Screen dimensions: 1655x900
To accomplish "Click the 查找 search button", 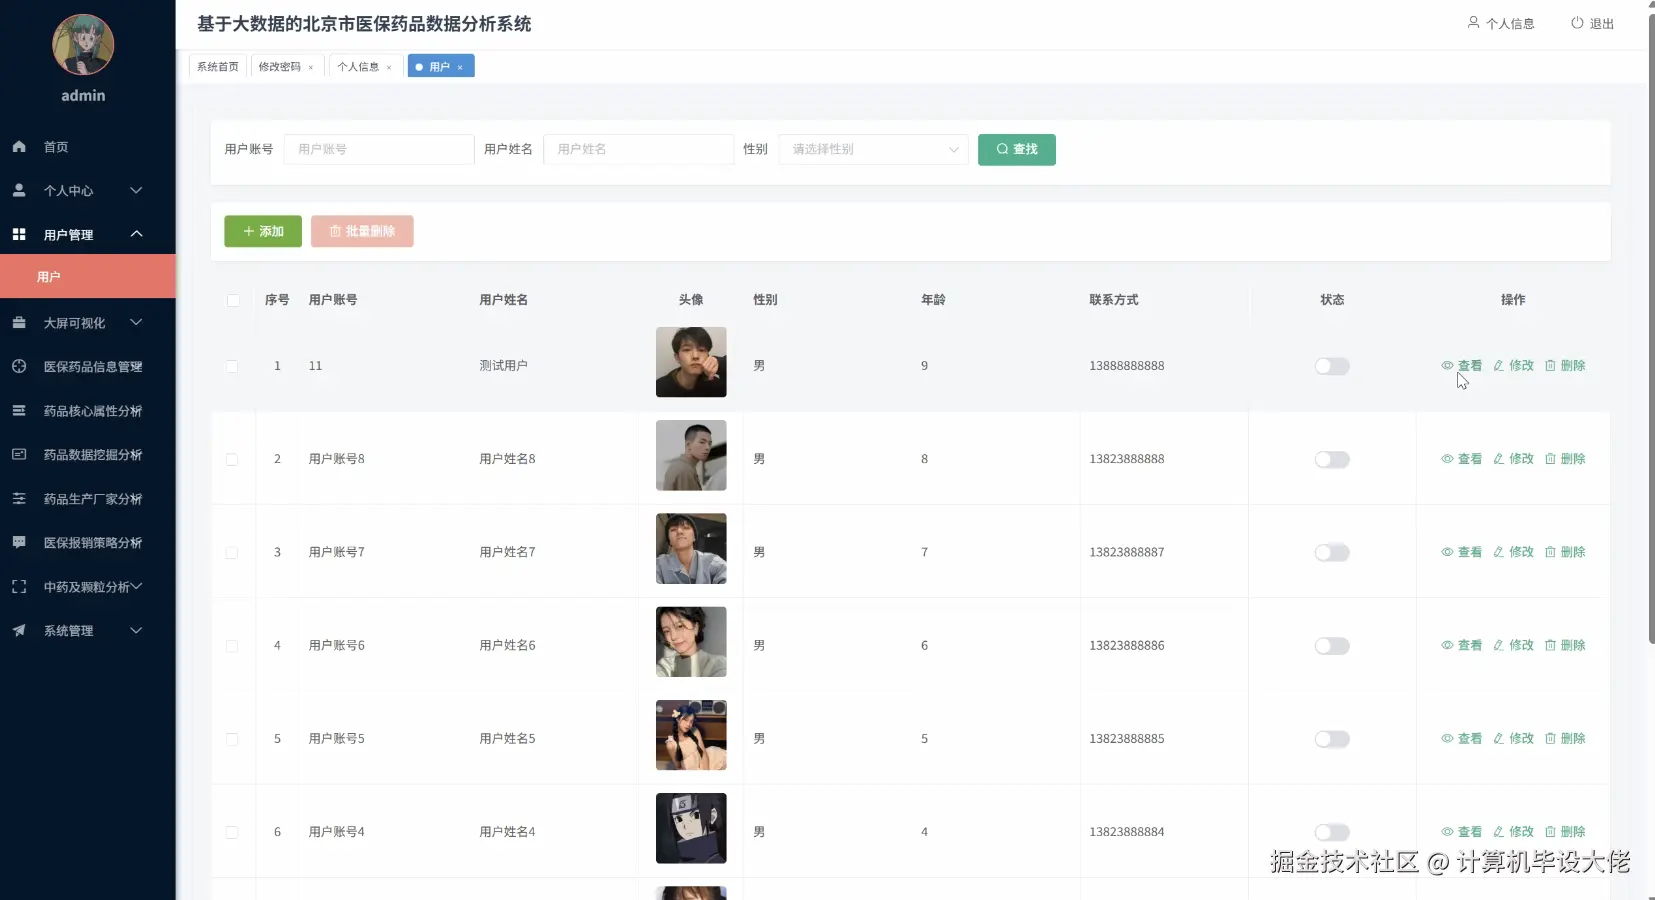I will tap(1016, 149).
